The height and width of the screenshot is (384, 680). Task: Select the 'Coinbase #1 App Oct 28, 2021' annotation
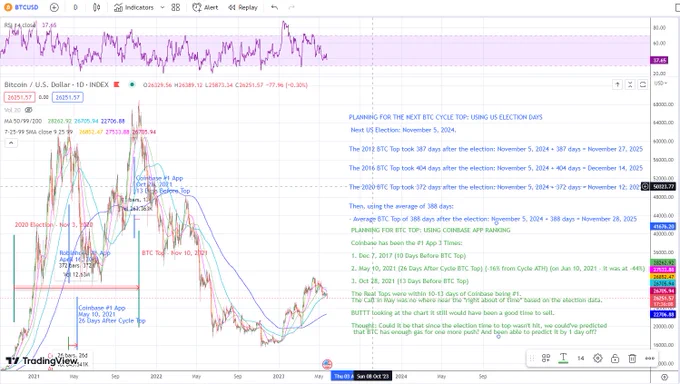click(x=163, y=184)
